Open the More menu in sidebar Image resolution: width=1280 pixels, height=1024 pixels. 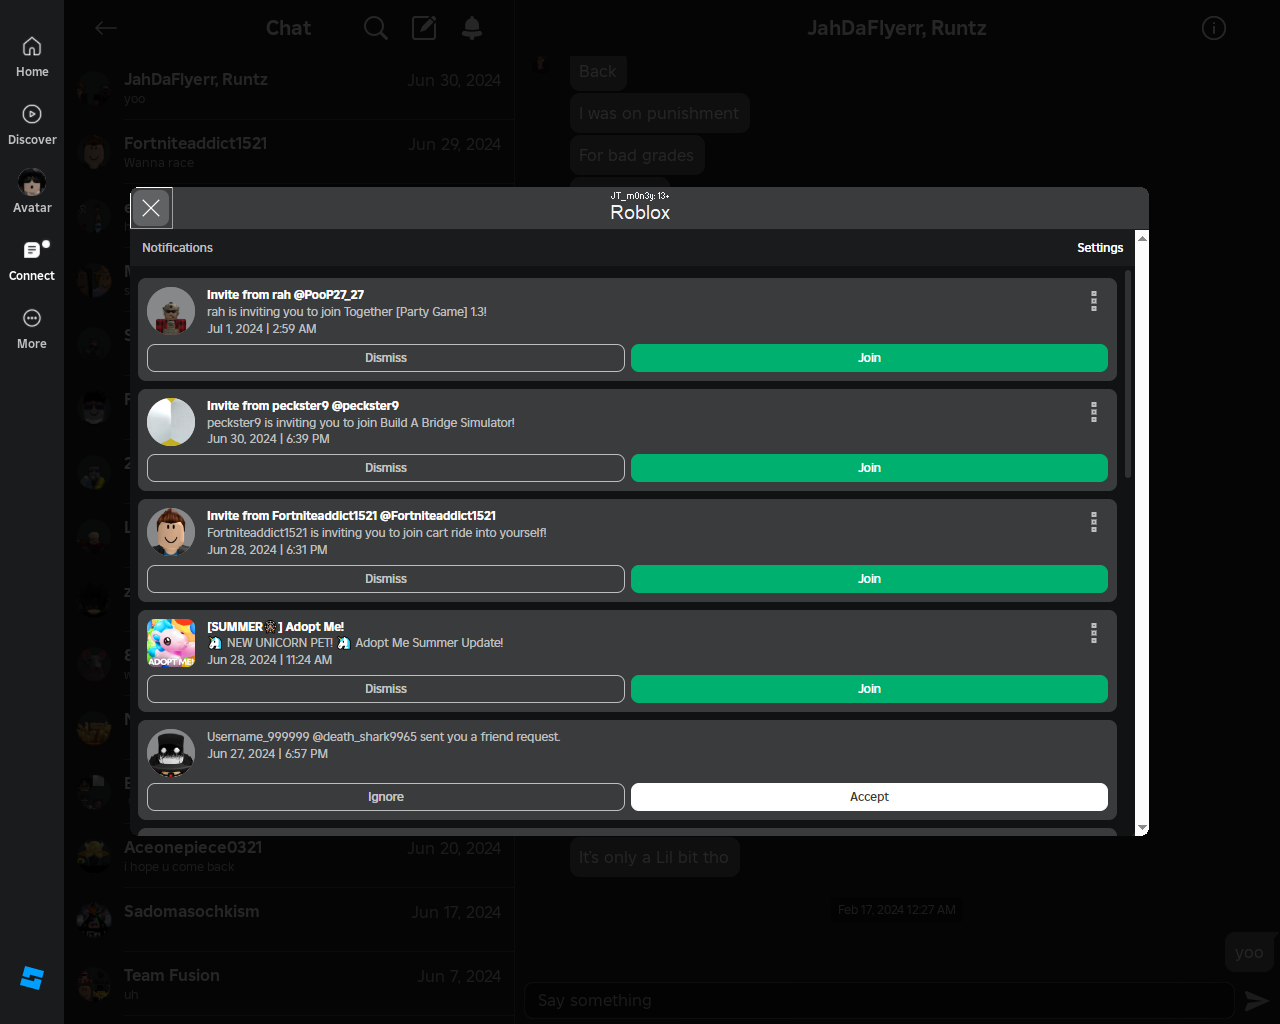point(32,329)
